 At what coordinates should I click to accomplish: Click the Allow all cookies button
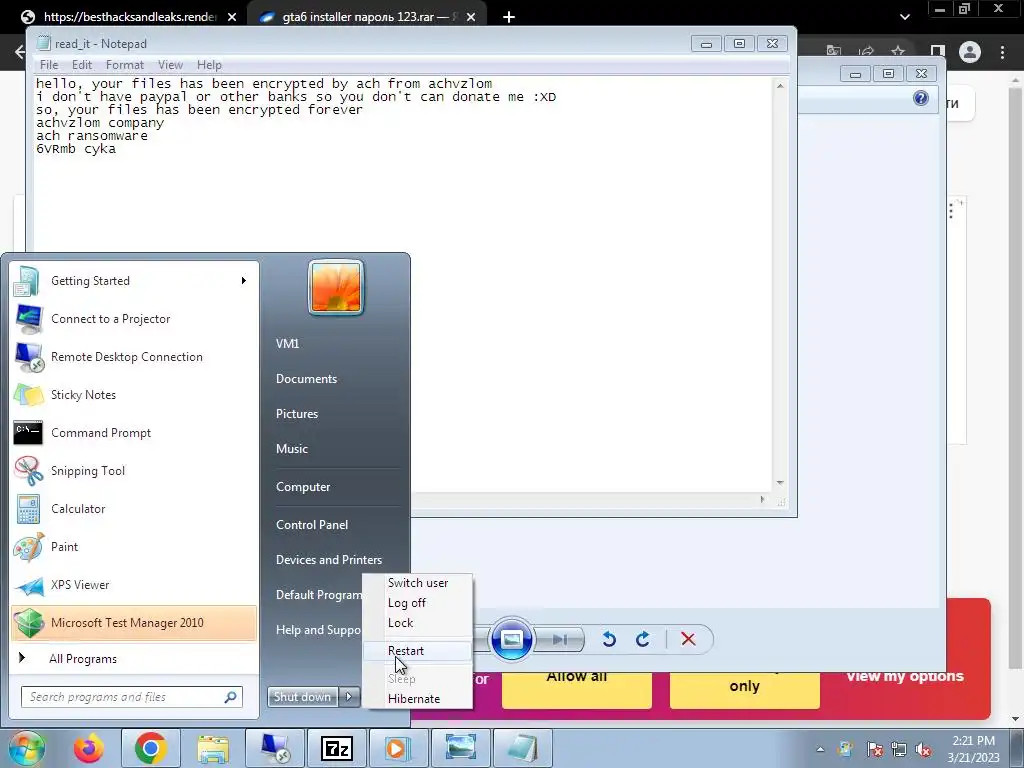tap(577, 688)
